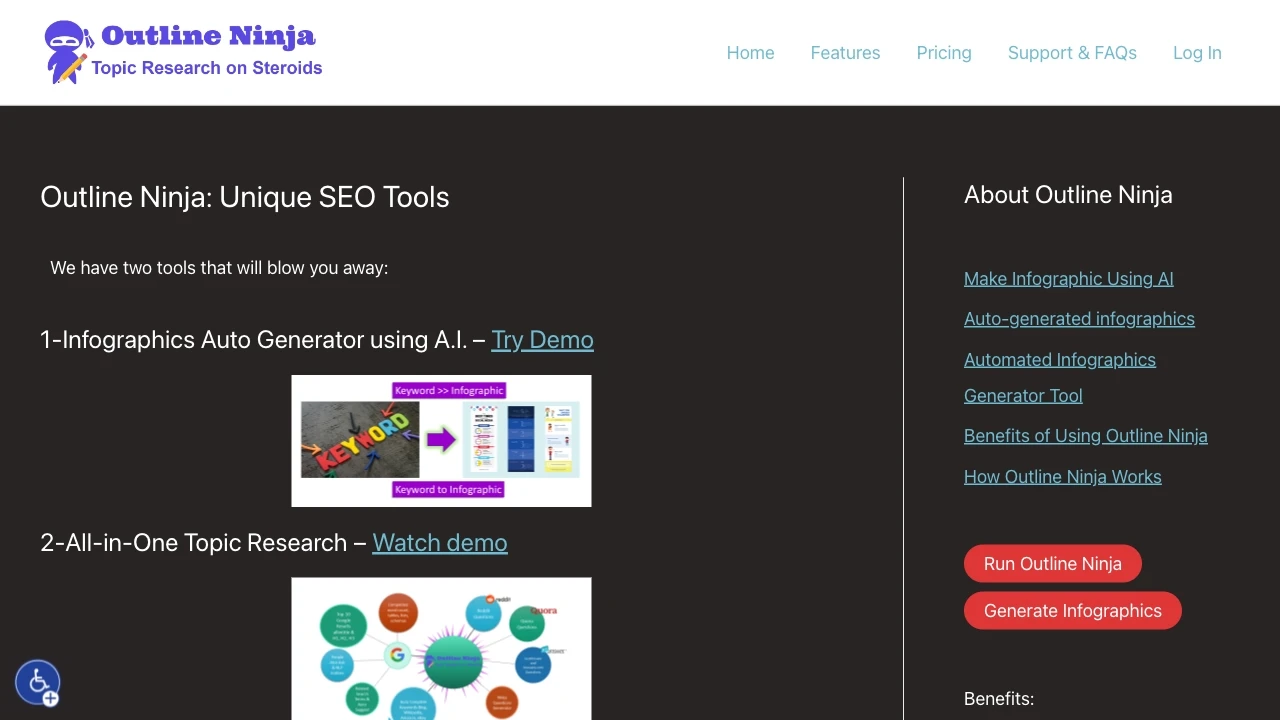
Task: Open 'How Outline Ninja Works' link
Action: coord(1062,477)
